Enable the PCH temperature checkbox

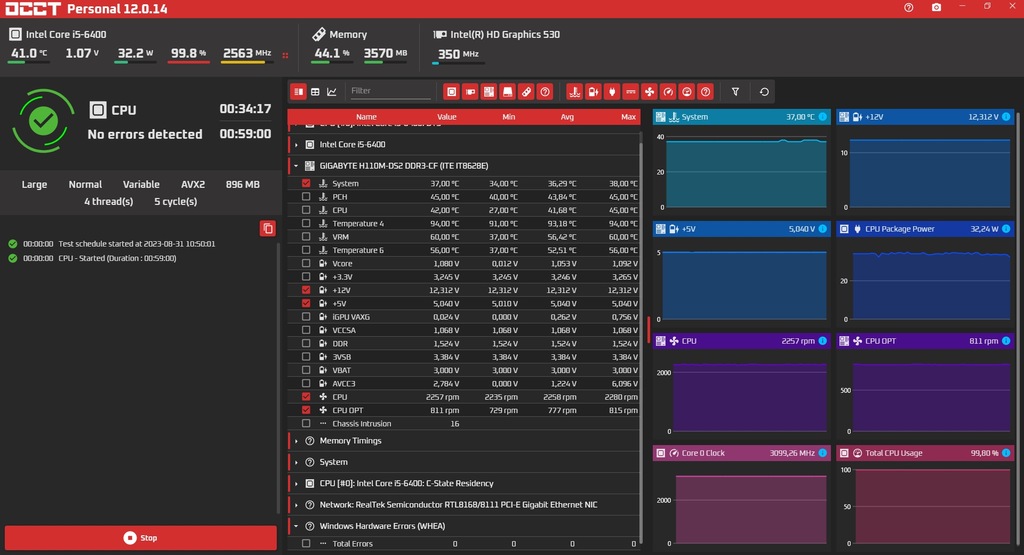(306, 197)
